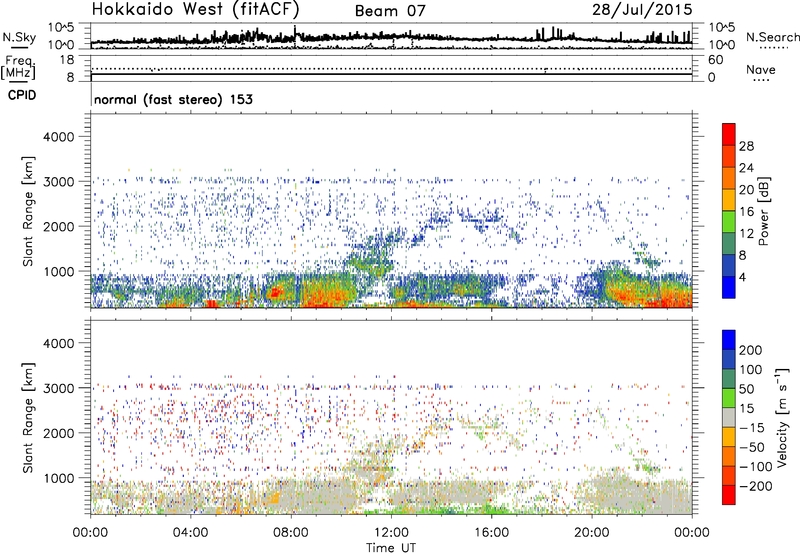
Task: Click the 'N.Sky' legend label
Action: coord(19,37)
